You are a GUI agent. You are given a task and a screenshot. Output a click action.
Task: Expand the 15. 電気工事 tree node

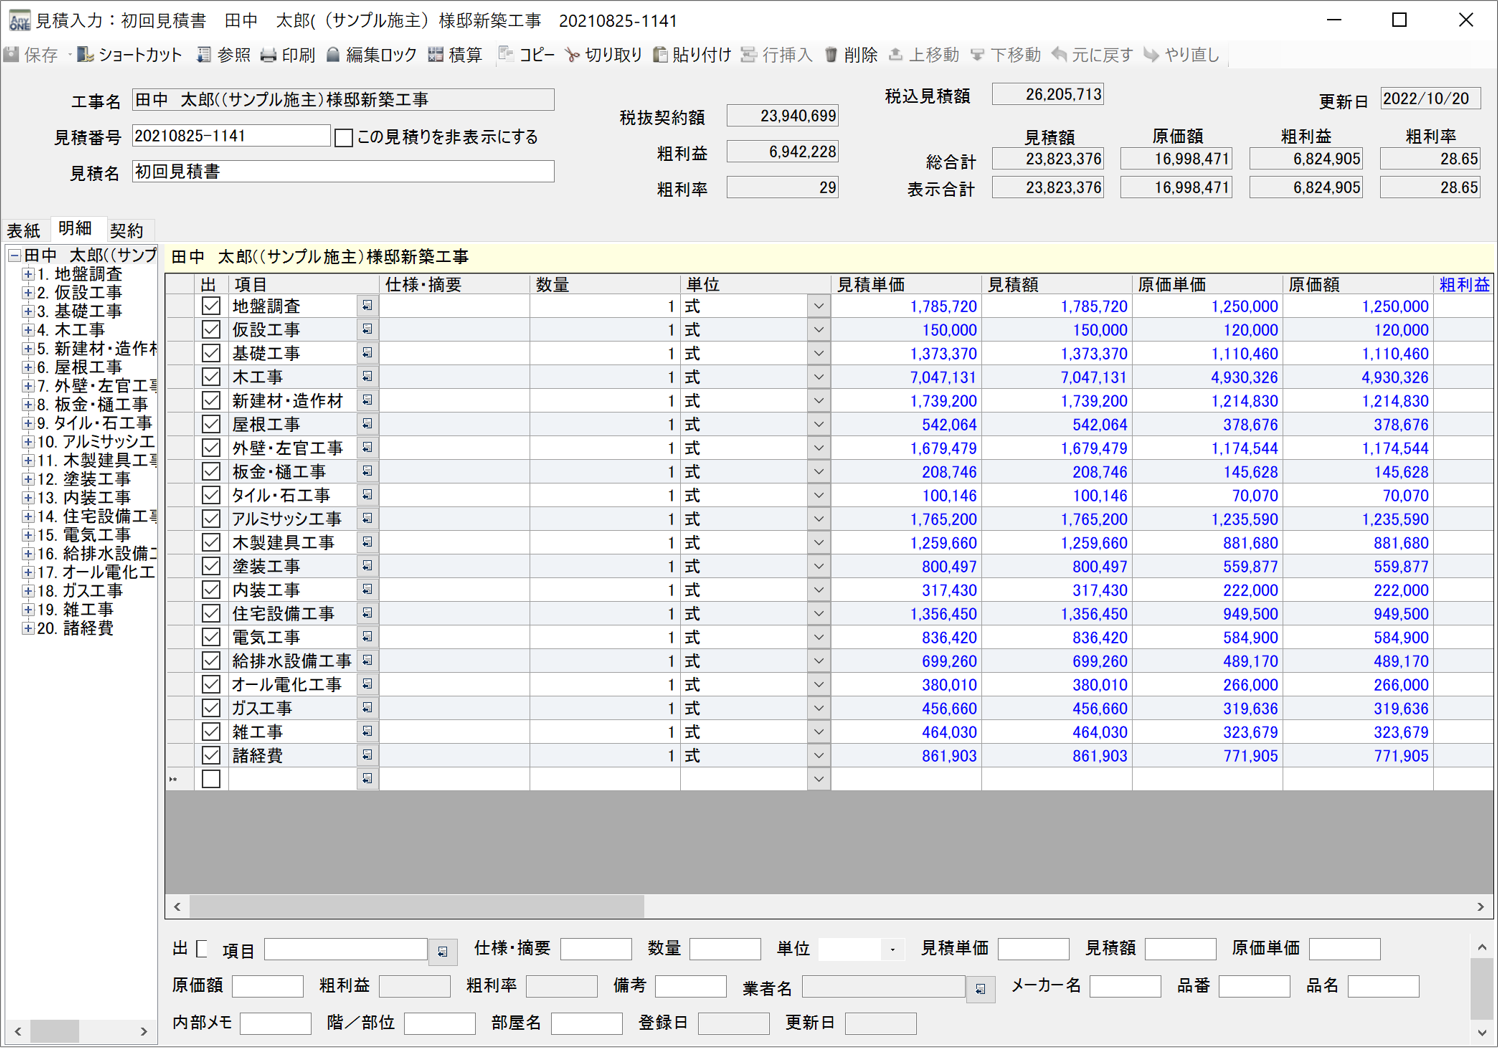(28, 535)
